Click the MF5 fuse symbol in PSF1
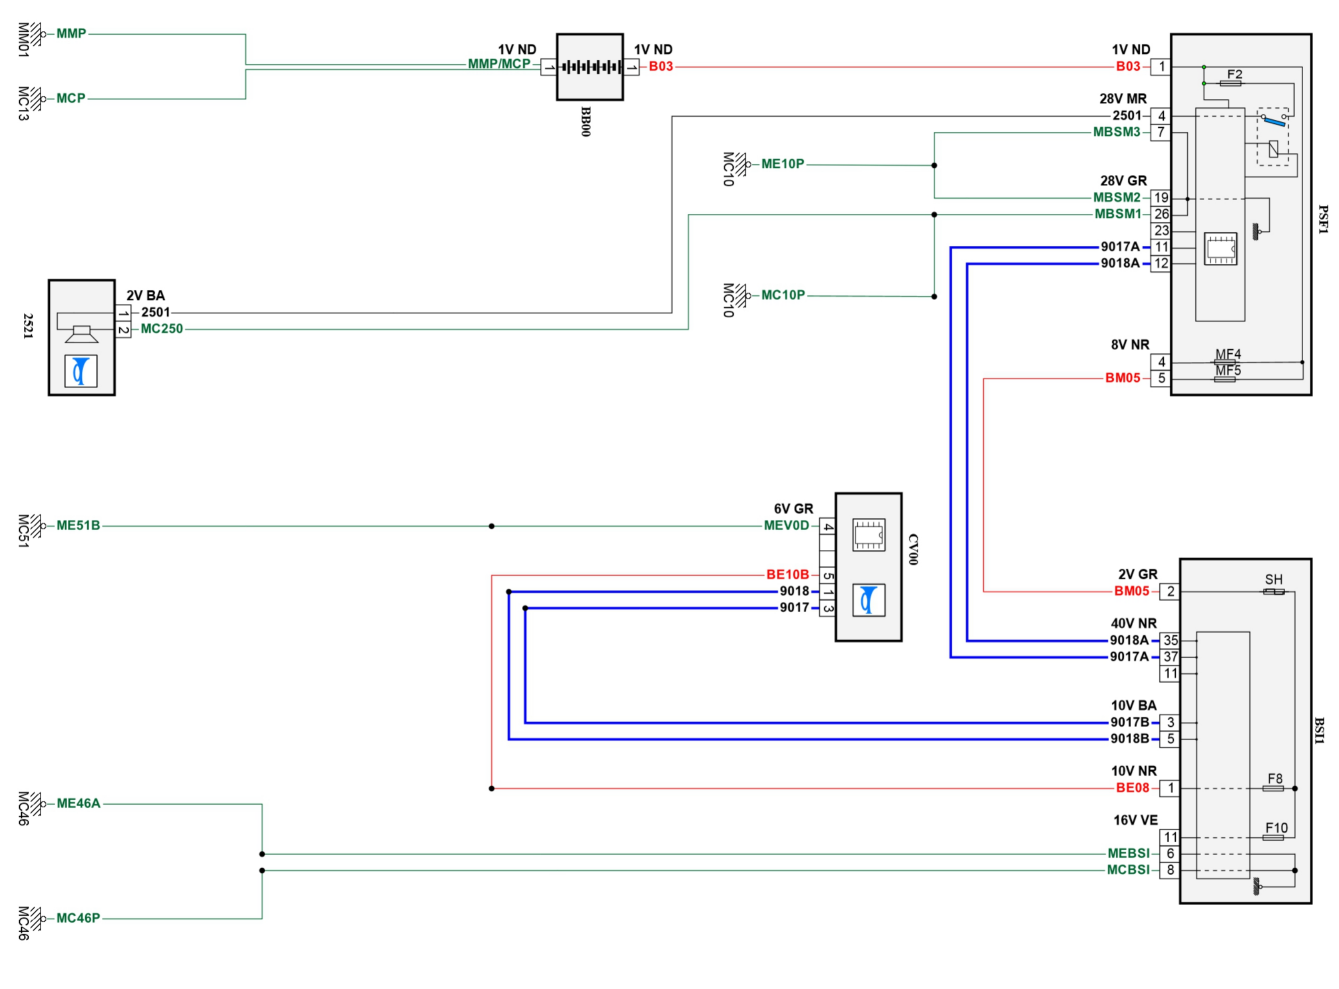The height and width of the screenshot is (989, 1339). (1225, 379)
